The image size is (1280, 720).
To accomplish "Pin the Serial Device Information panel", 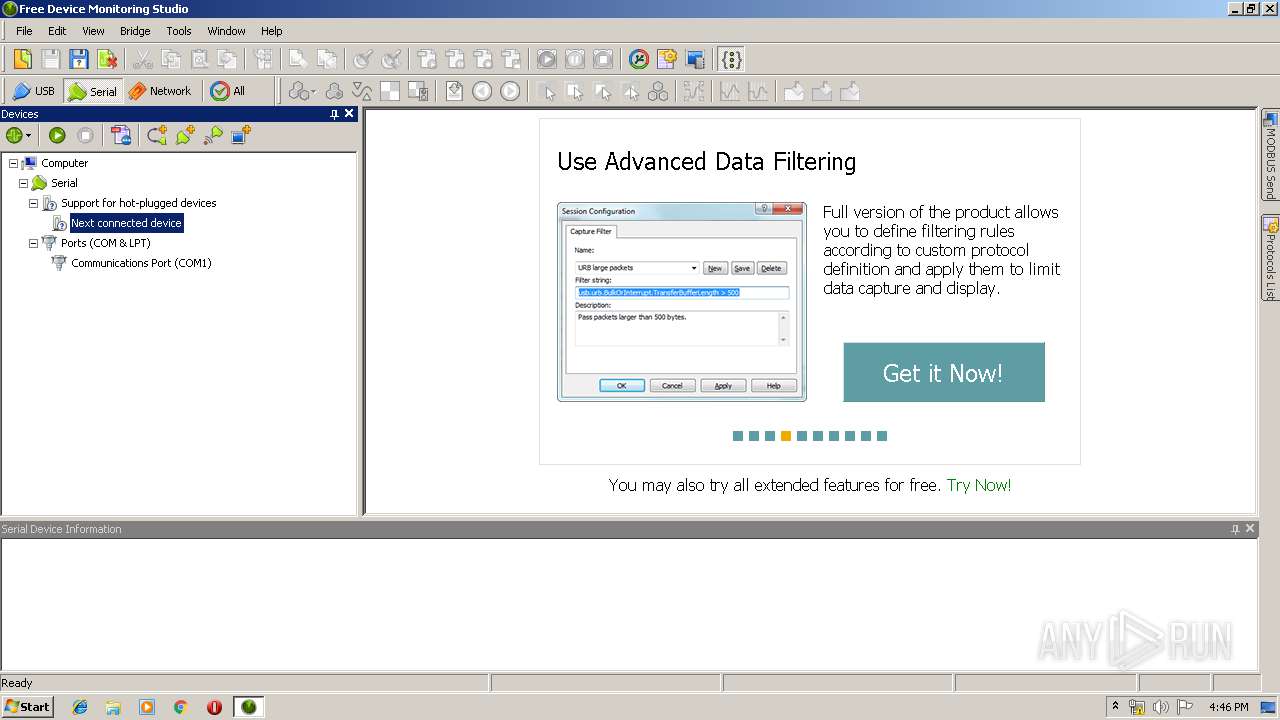I will [x=1235, y=529].
